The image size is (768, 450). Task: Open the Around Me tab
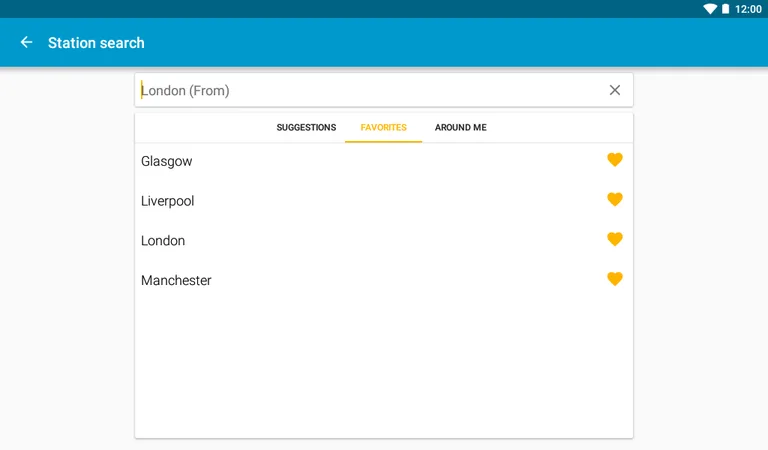coord(460,128)
